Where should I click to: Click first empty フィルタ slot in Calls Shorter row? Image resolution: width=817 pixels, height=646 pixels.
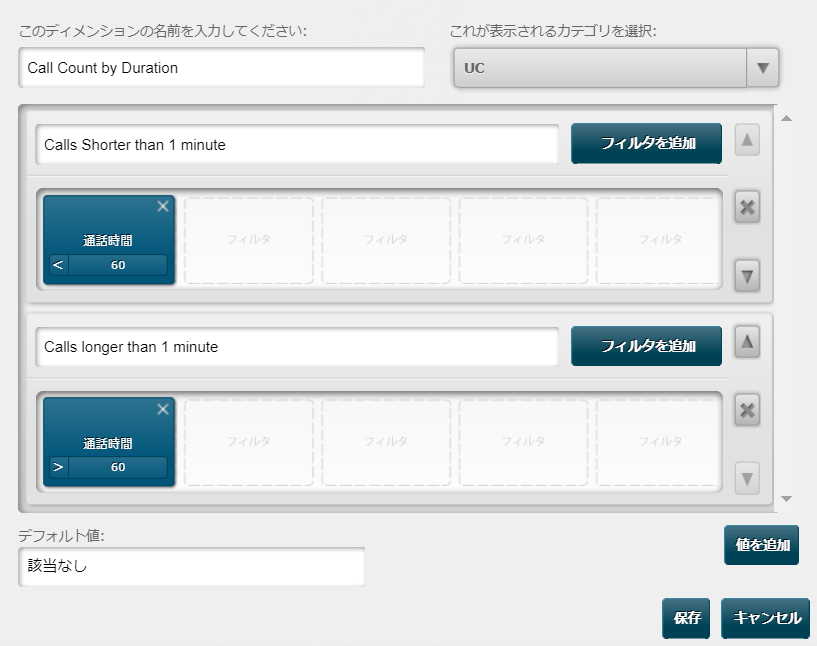click(249, 240)
